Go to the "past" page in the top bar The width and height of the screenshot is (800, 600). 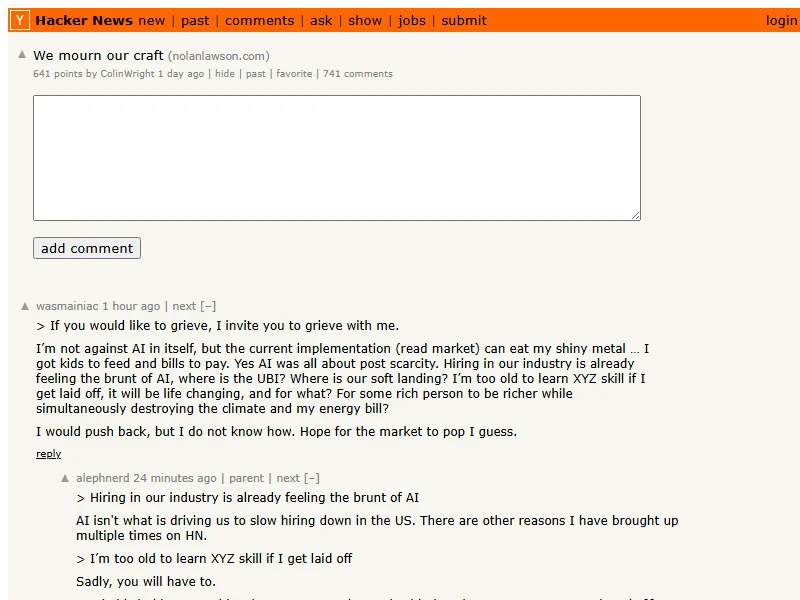(x=195, y=20)
